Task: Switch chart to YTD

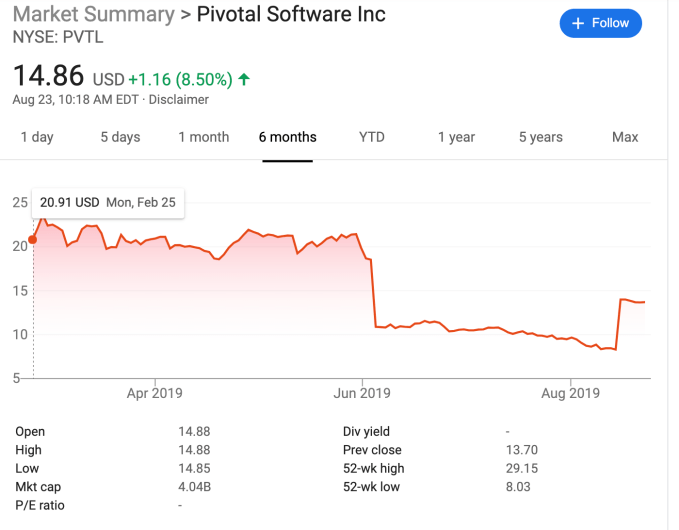Action: 372,137
